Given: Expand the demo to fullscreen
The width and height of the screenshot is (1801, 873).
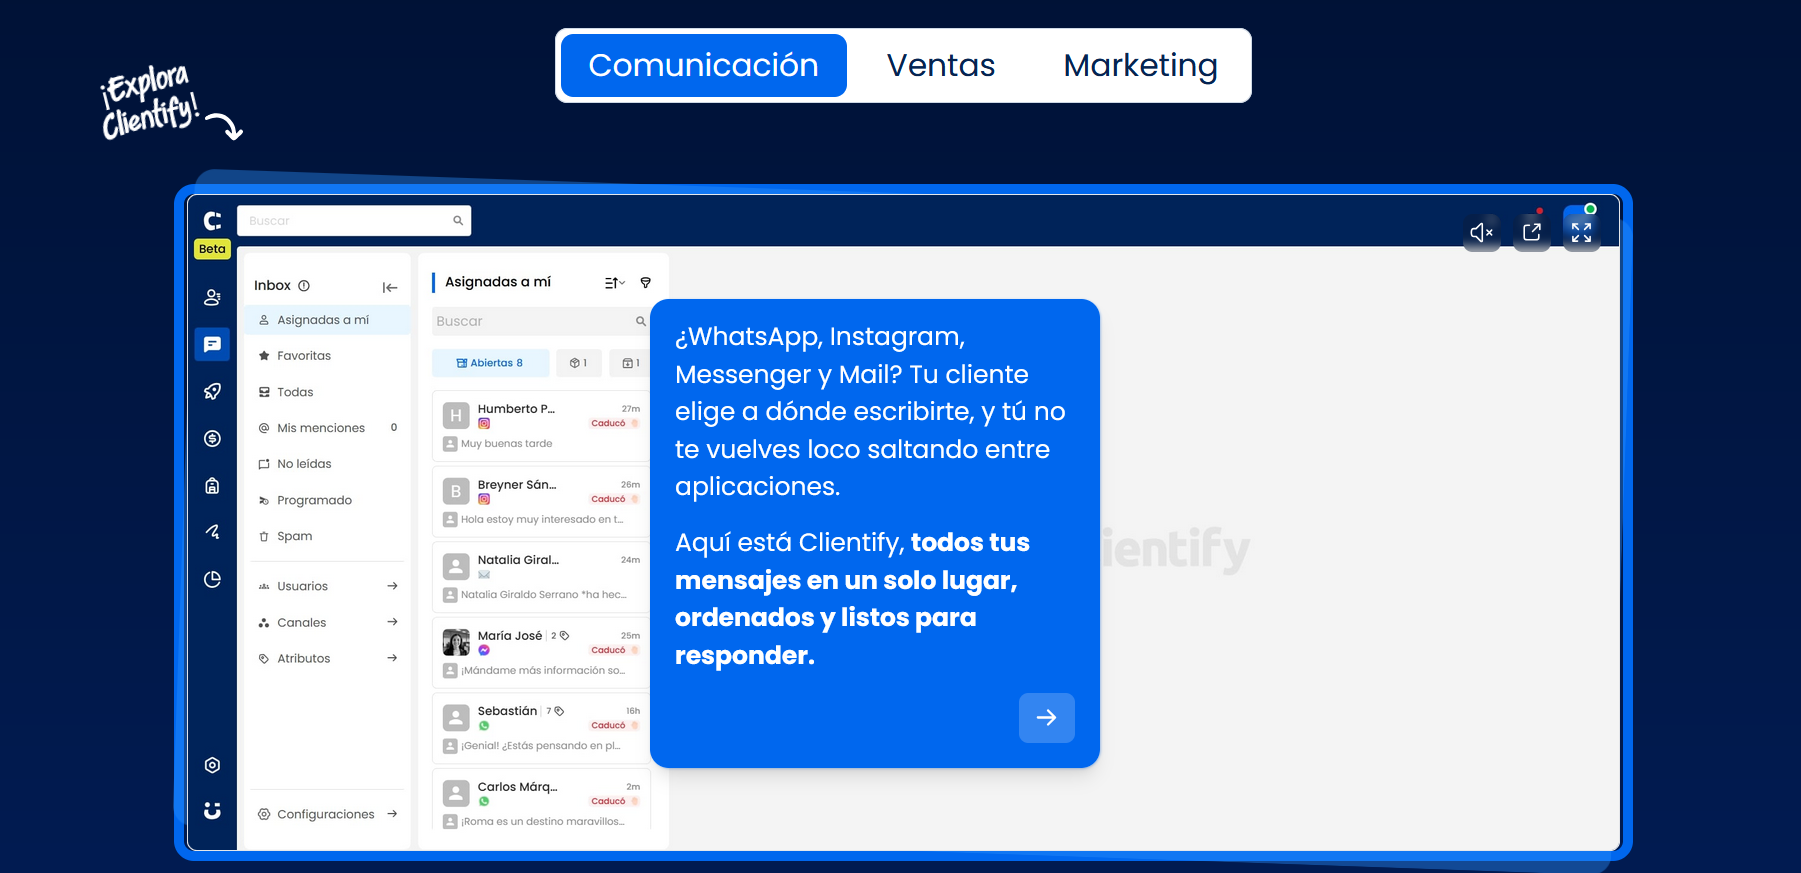Looking at the screenshot, I should coord(1581,232).
